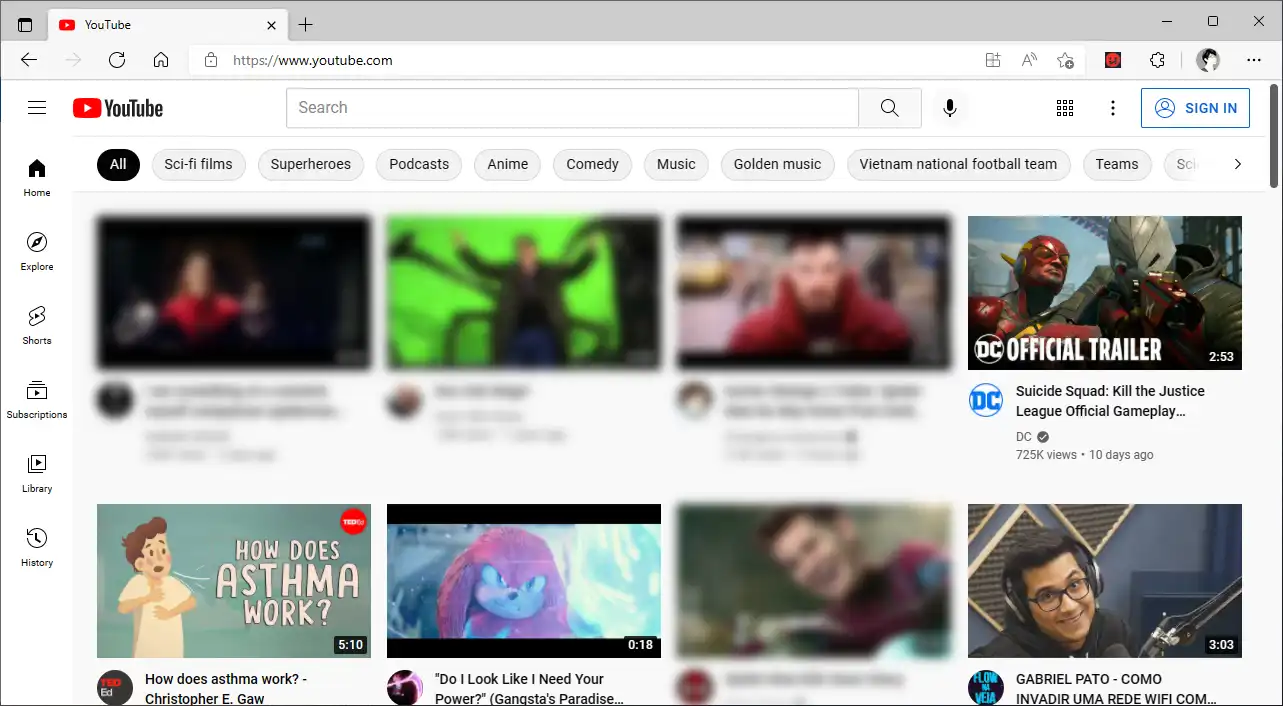1283x706 pixels.
Task: Open History in the sidebar
Action: coord(37,547)
